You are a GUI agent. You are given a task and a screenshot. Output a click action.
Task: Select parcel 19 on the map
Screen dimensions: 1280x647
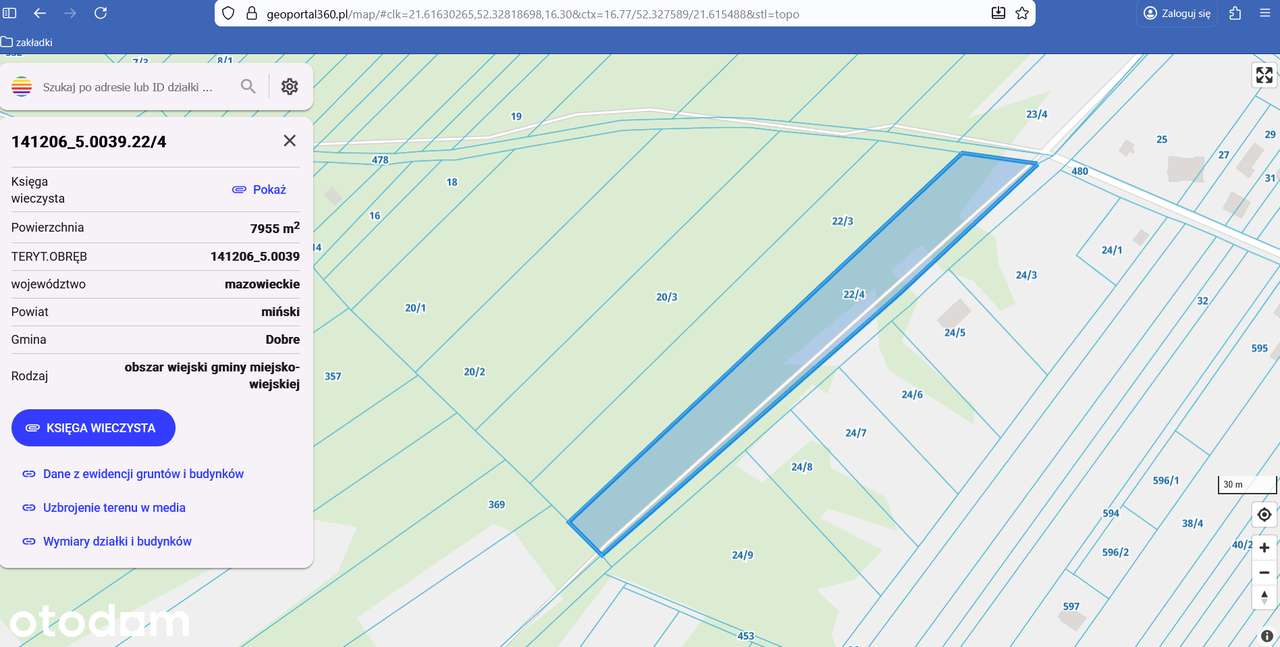(x=516, y=117)
